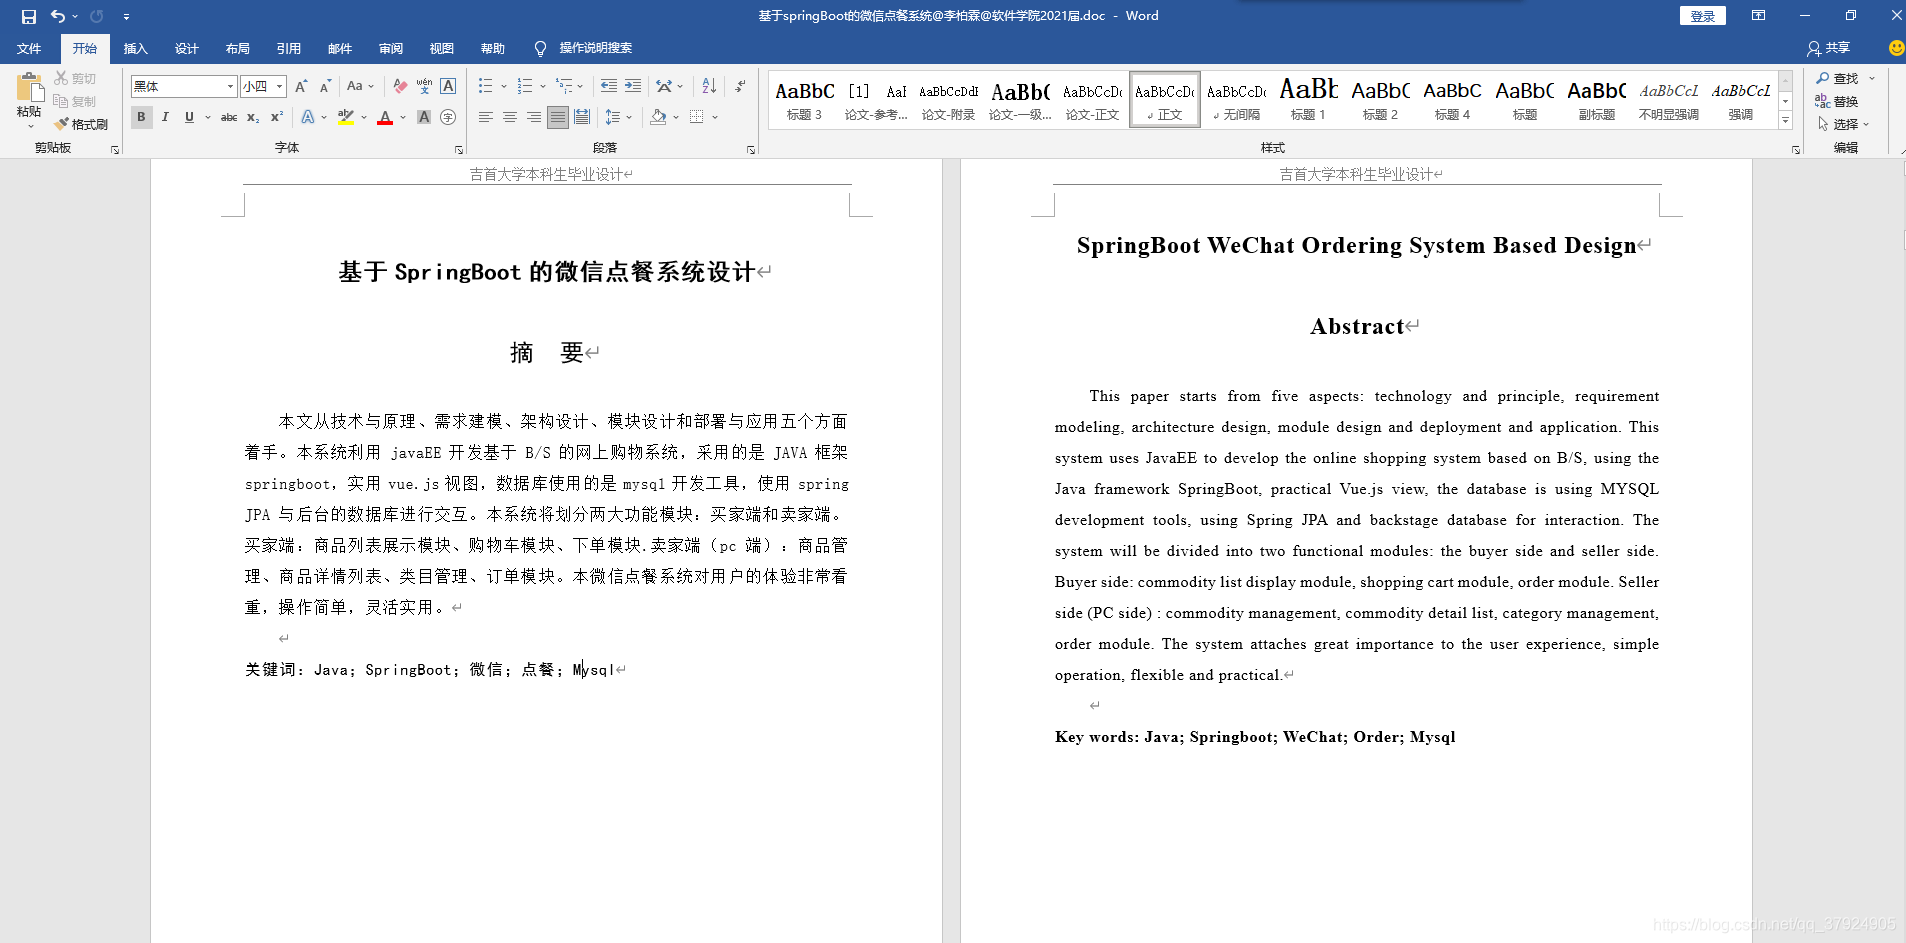Switch to the 视图 View tab
This screenshot has height=943, width=1906.
[442, 48]
